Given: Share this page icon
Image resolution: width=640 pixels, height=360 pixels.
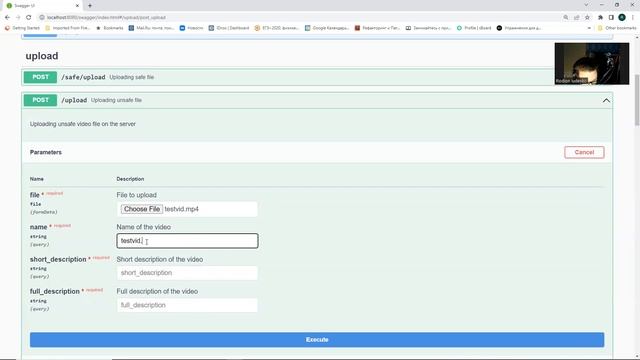Looking at the screenshot, I should coord(576,18).
